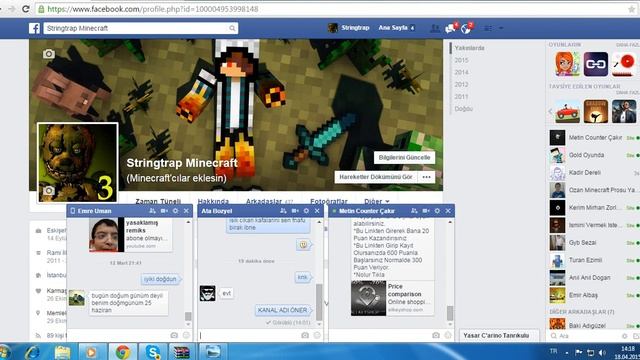Open the three-dots menu on cover
Screen dimensions: 640x360
click(426, 177)
